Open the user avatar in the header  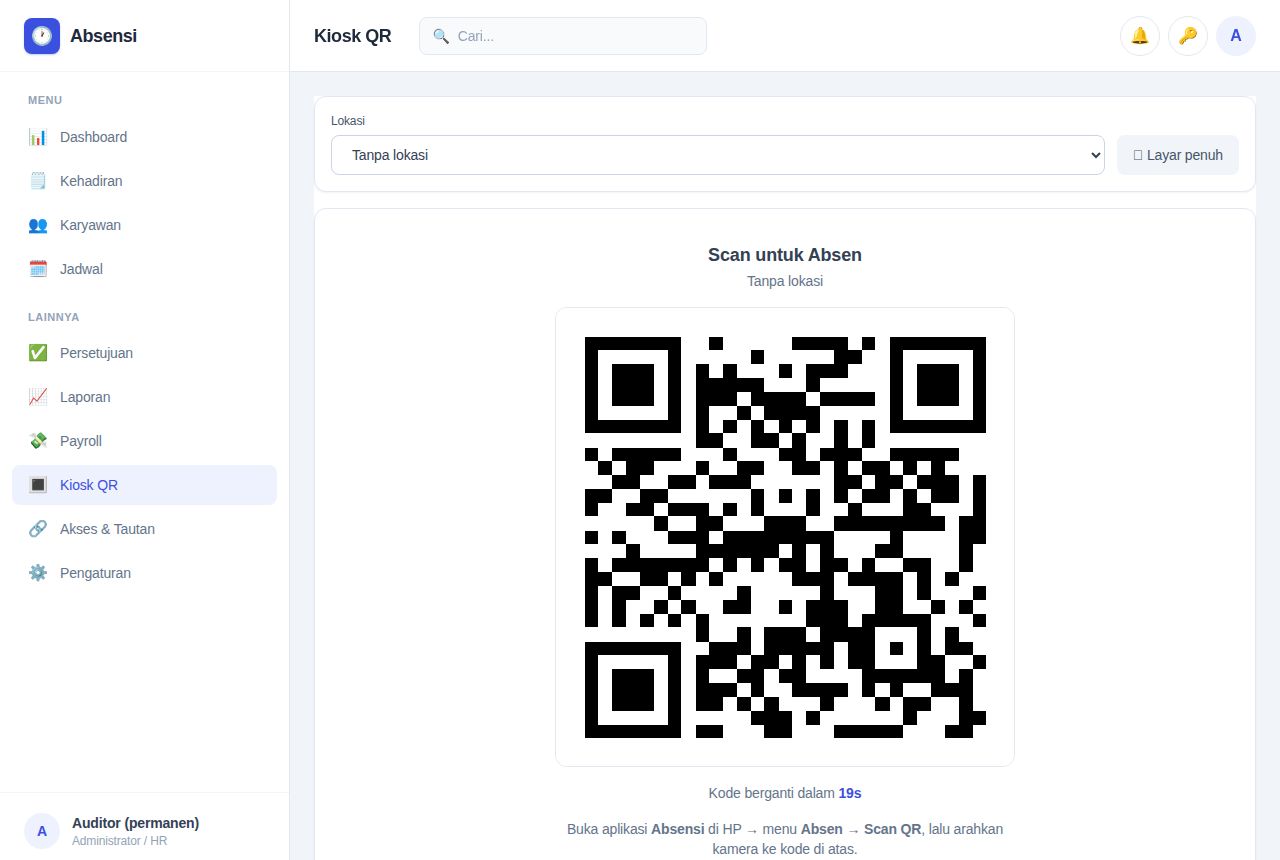pos(1236,36)
